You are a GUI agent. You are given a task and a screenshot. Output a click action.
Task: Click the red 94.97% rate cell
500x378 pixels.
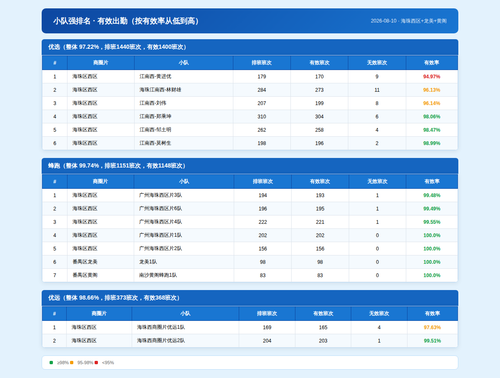pyautogui.click(x=432, y=77)
